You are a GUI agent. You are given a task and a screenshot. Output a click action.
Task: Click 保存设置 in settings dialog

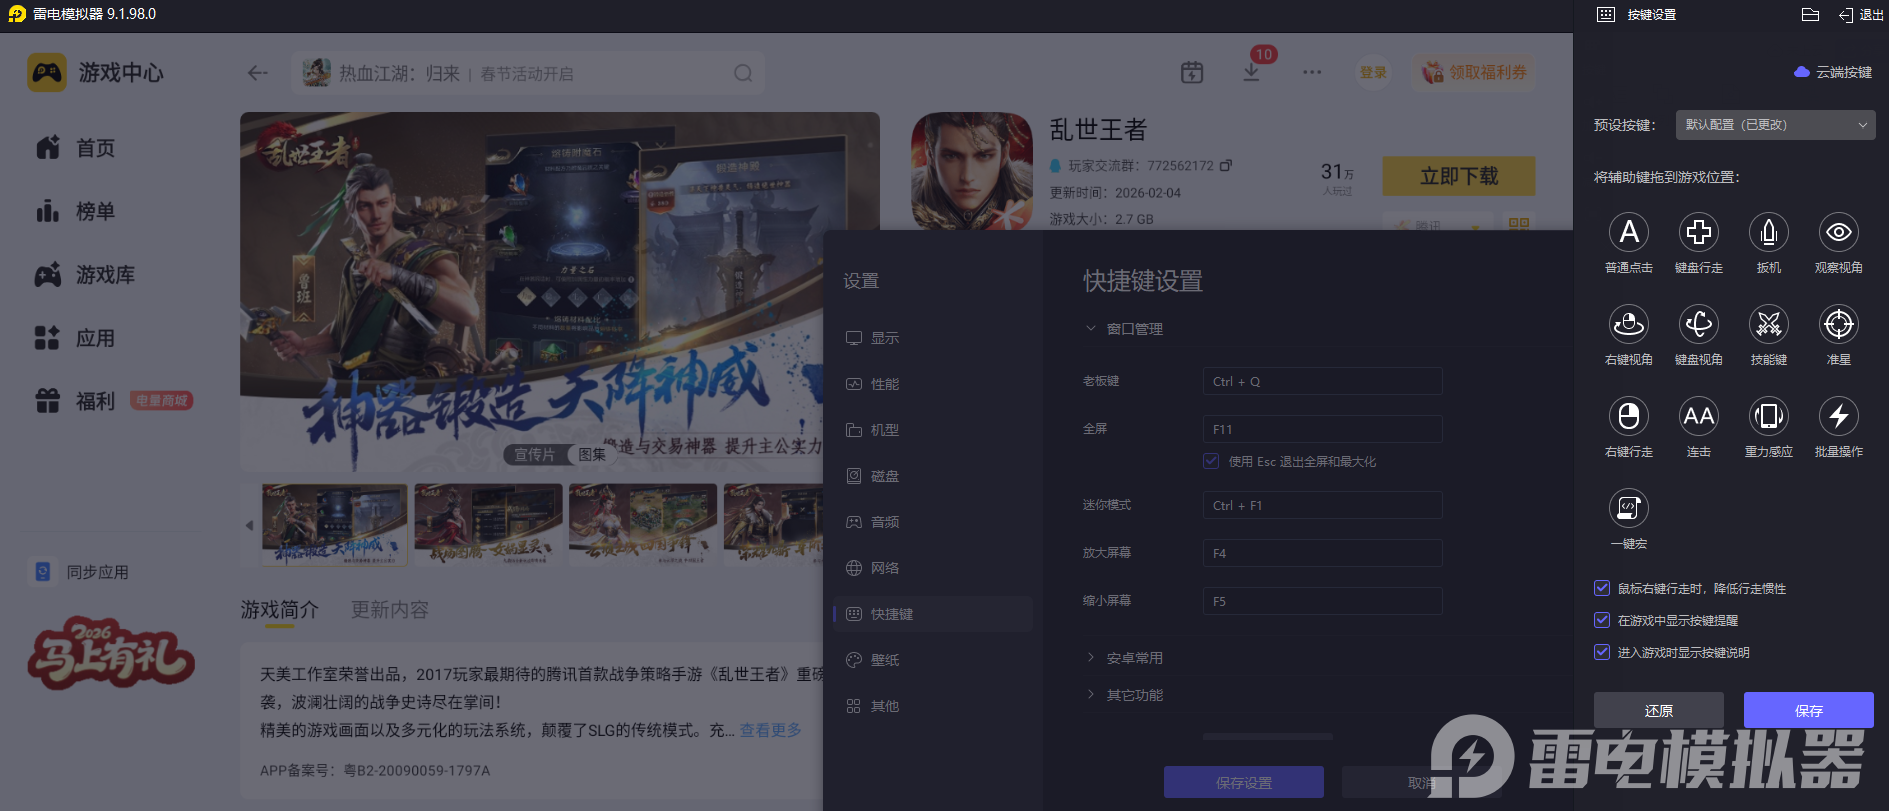point(1244,782)
